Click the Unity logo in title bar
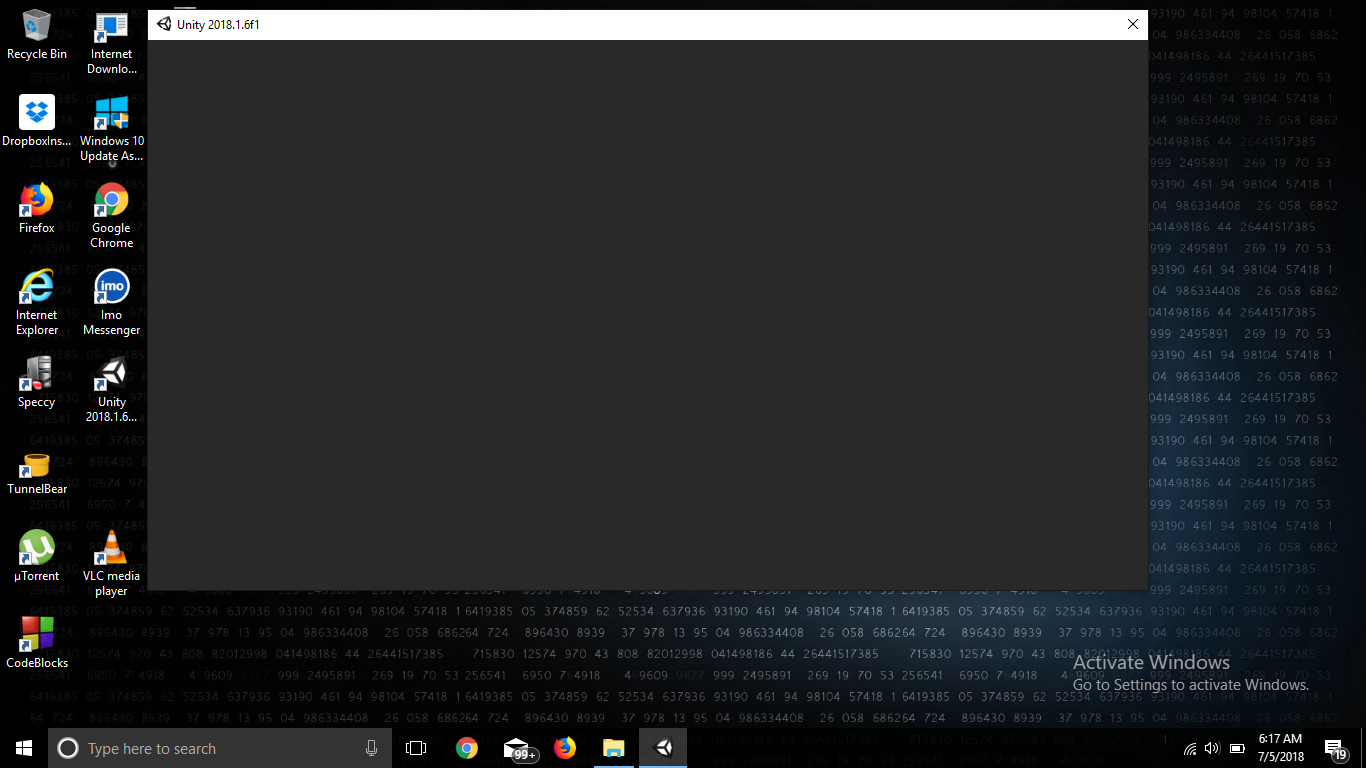 (x=164, y=25)
